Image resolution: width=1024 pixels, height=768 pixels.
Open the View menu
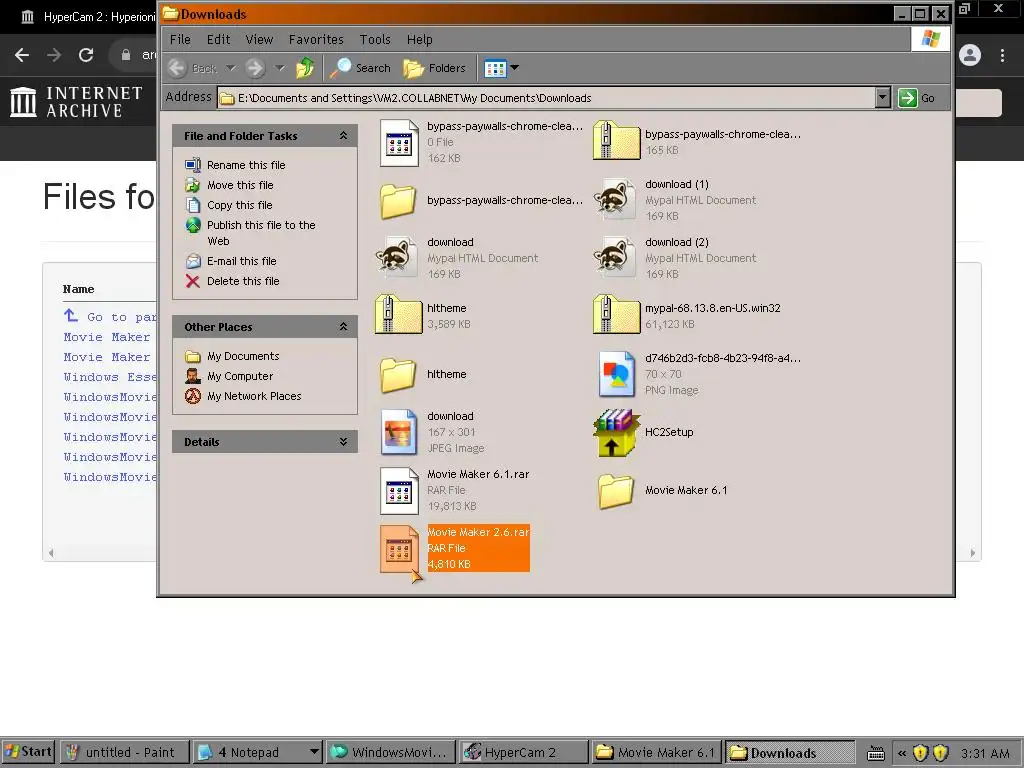(259, 39)
